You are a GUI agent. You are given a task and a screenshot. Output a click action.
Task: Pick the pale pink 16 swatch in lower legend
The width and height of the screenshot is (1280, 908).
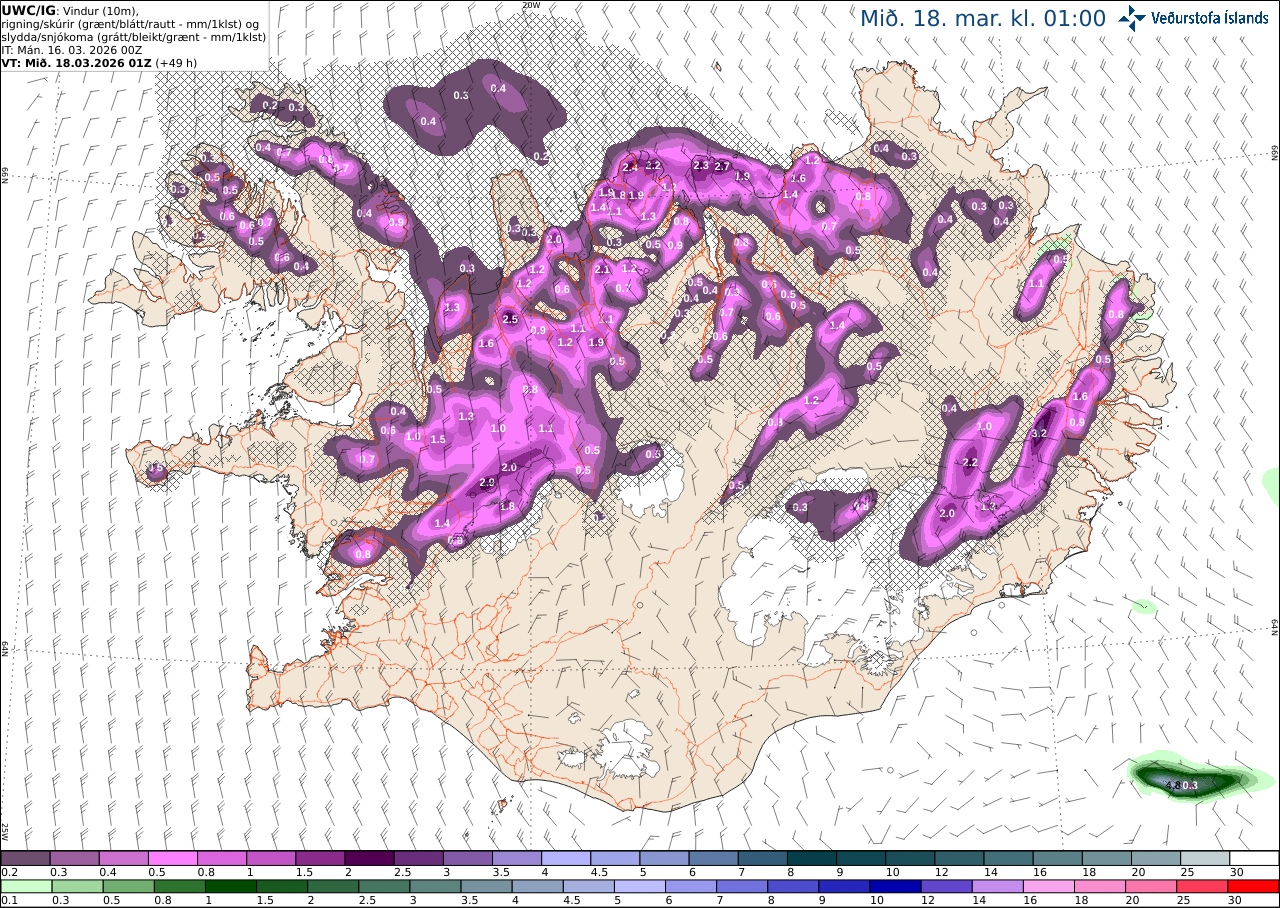1049,886
